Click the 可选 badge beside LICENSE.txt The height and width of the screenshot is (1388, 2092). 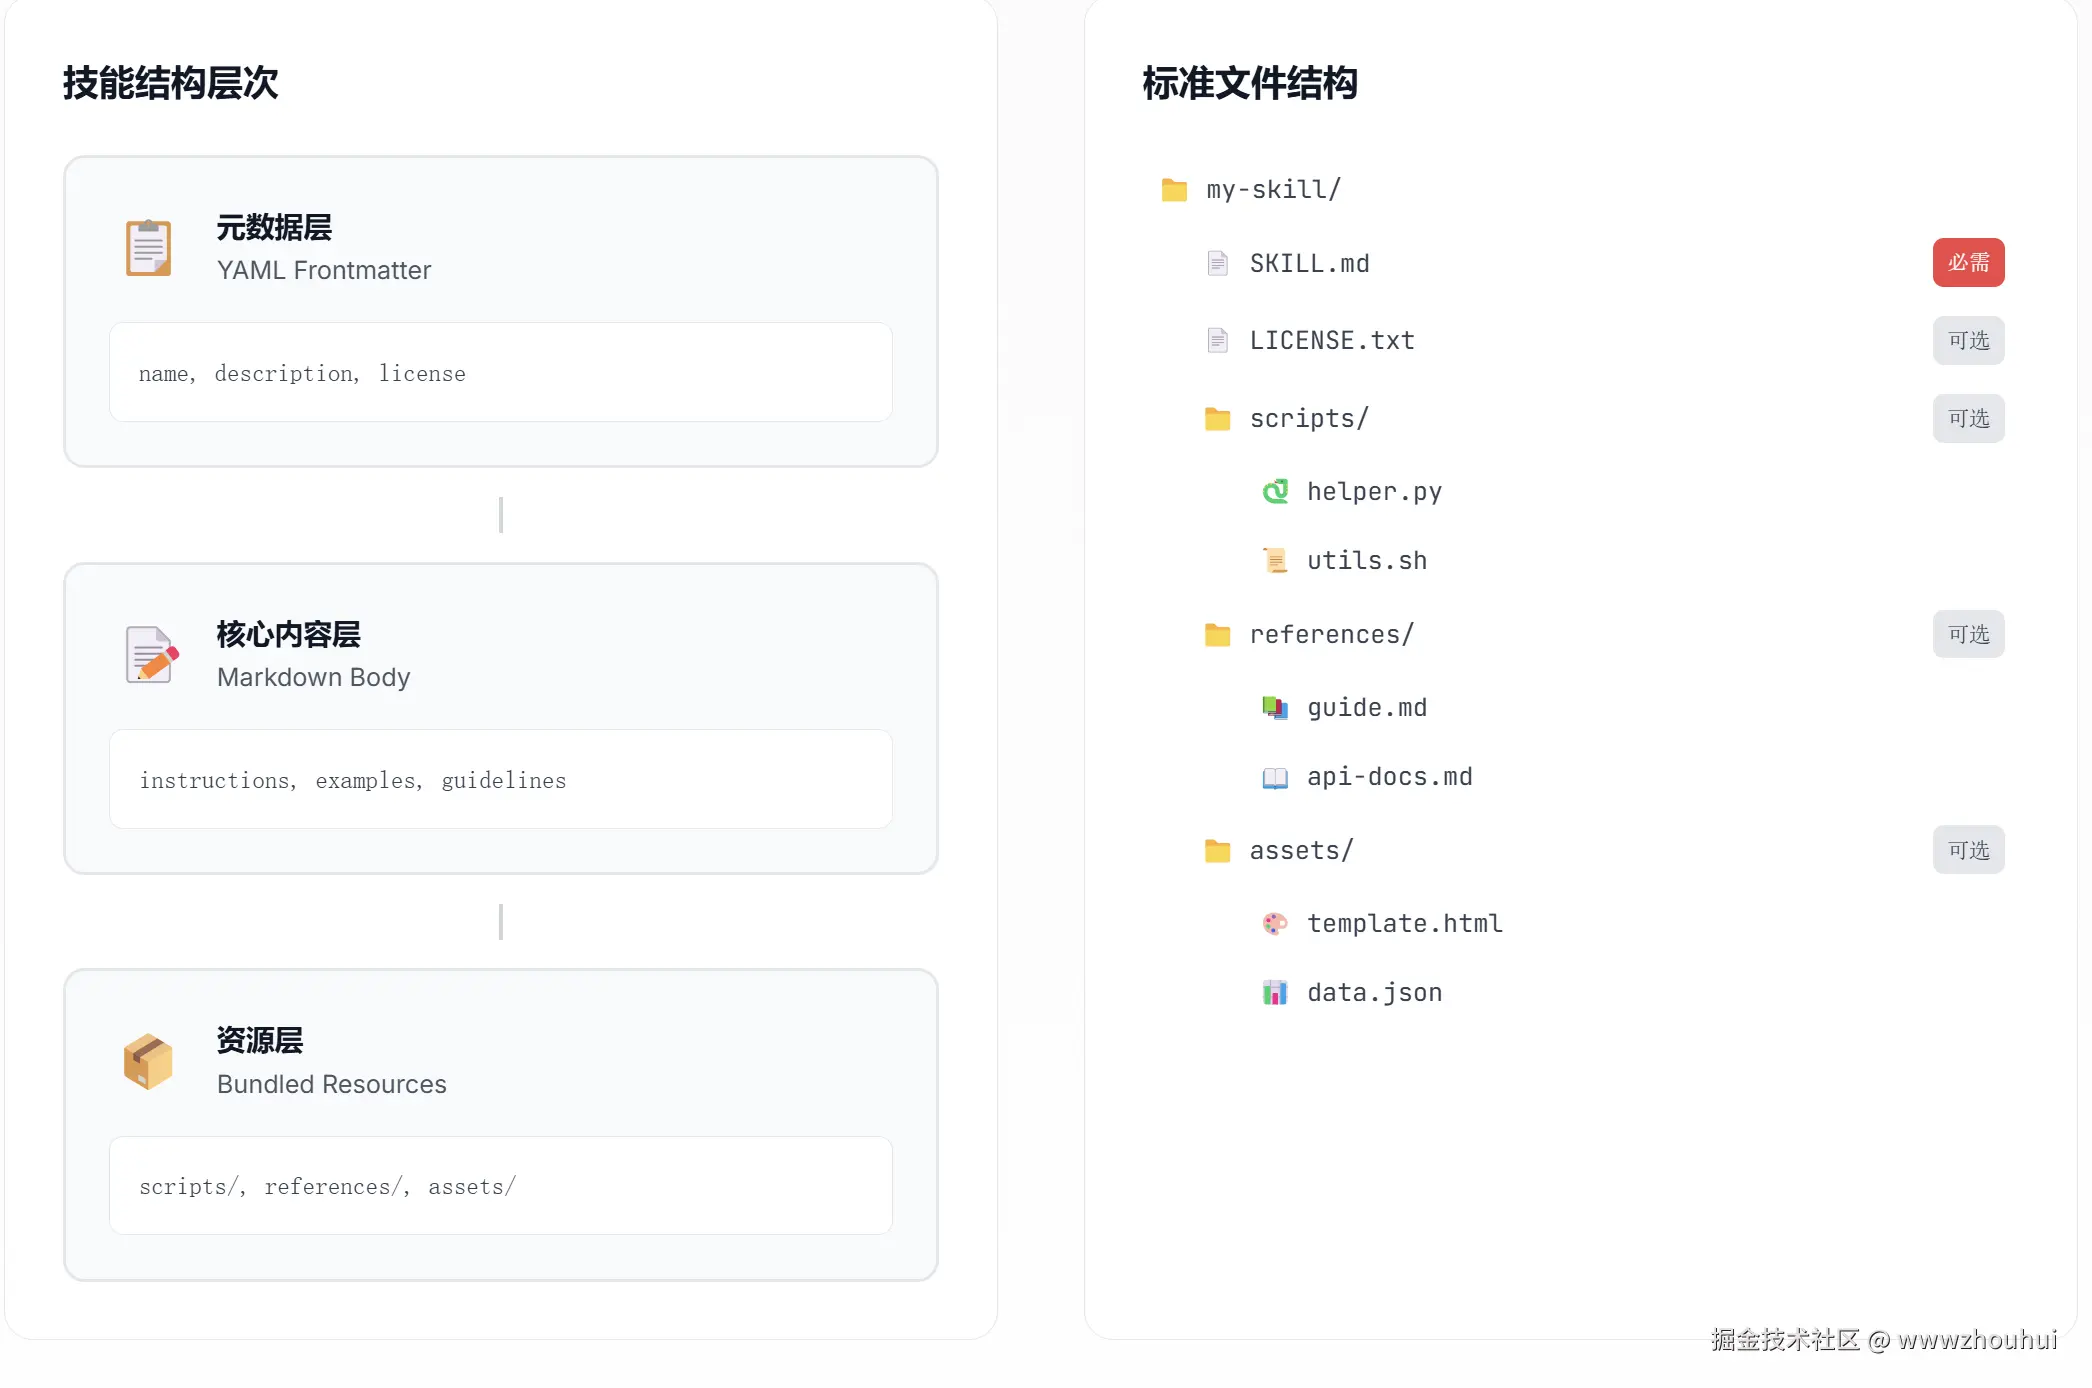(x=1968, y=341)
